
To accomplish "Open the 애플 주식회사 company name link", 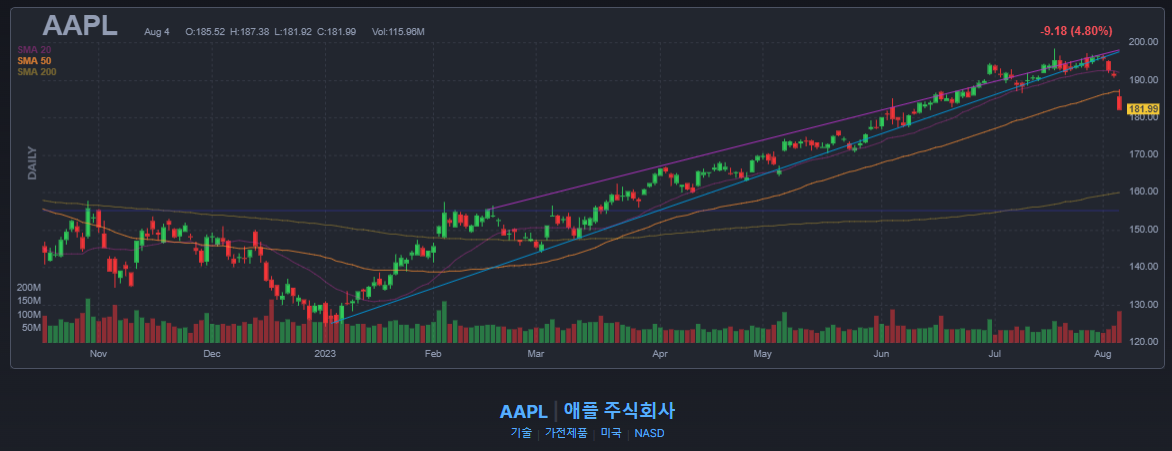I will pos(619,411).
